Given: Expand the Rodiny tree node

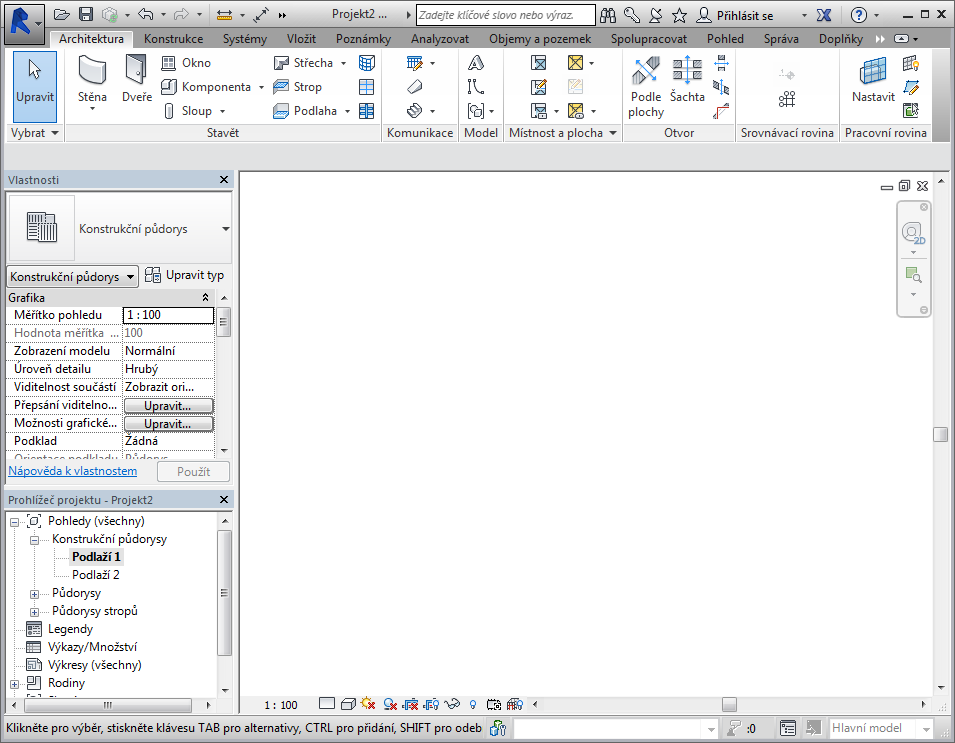Looking at the screenshot, I should tap(14, 684).
